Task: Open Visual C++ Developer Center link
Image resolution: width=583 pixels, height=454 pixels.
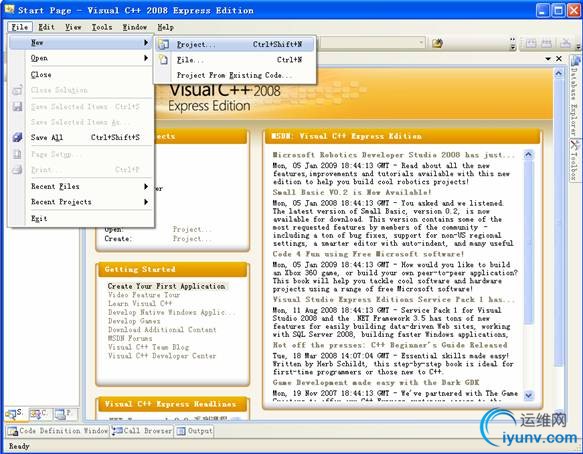Action: click(x=162, y=355)
